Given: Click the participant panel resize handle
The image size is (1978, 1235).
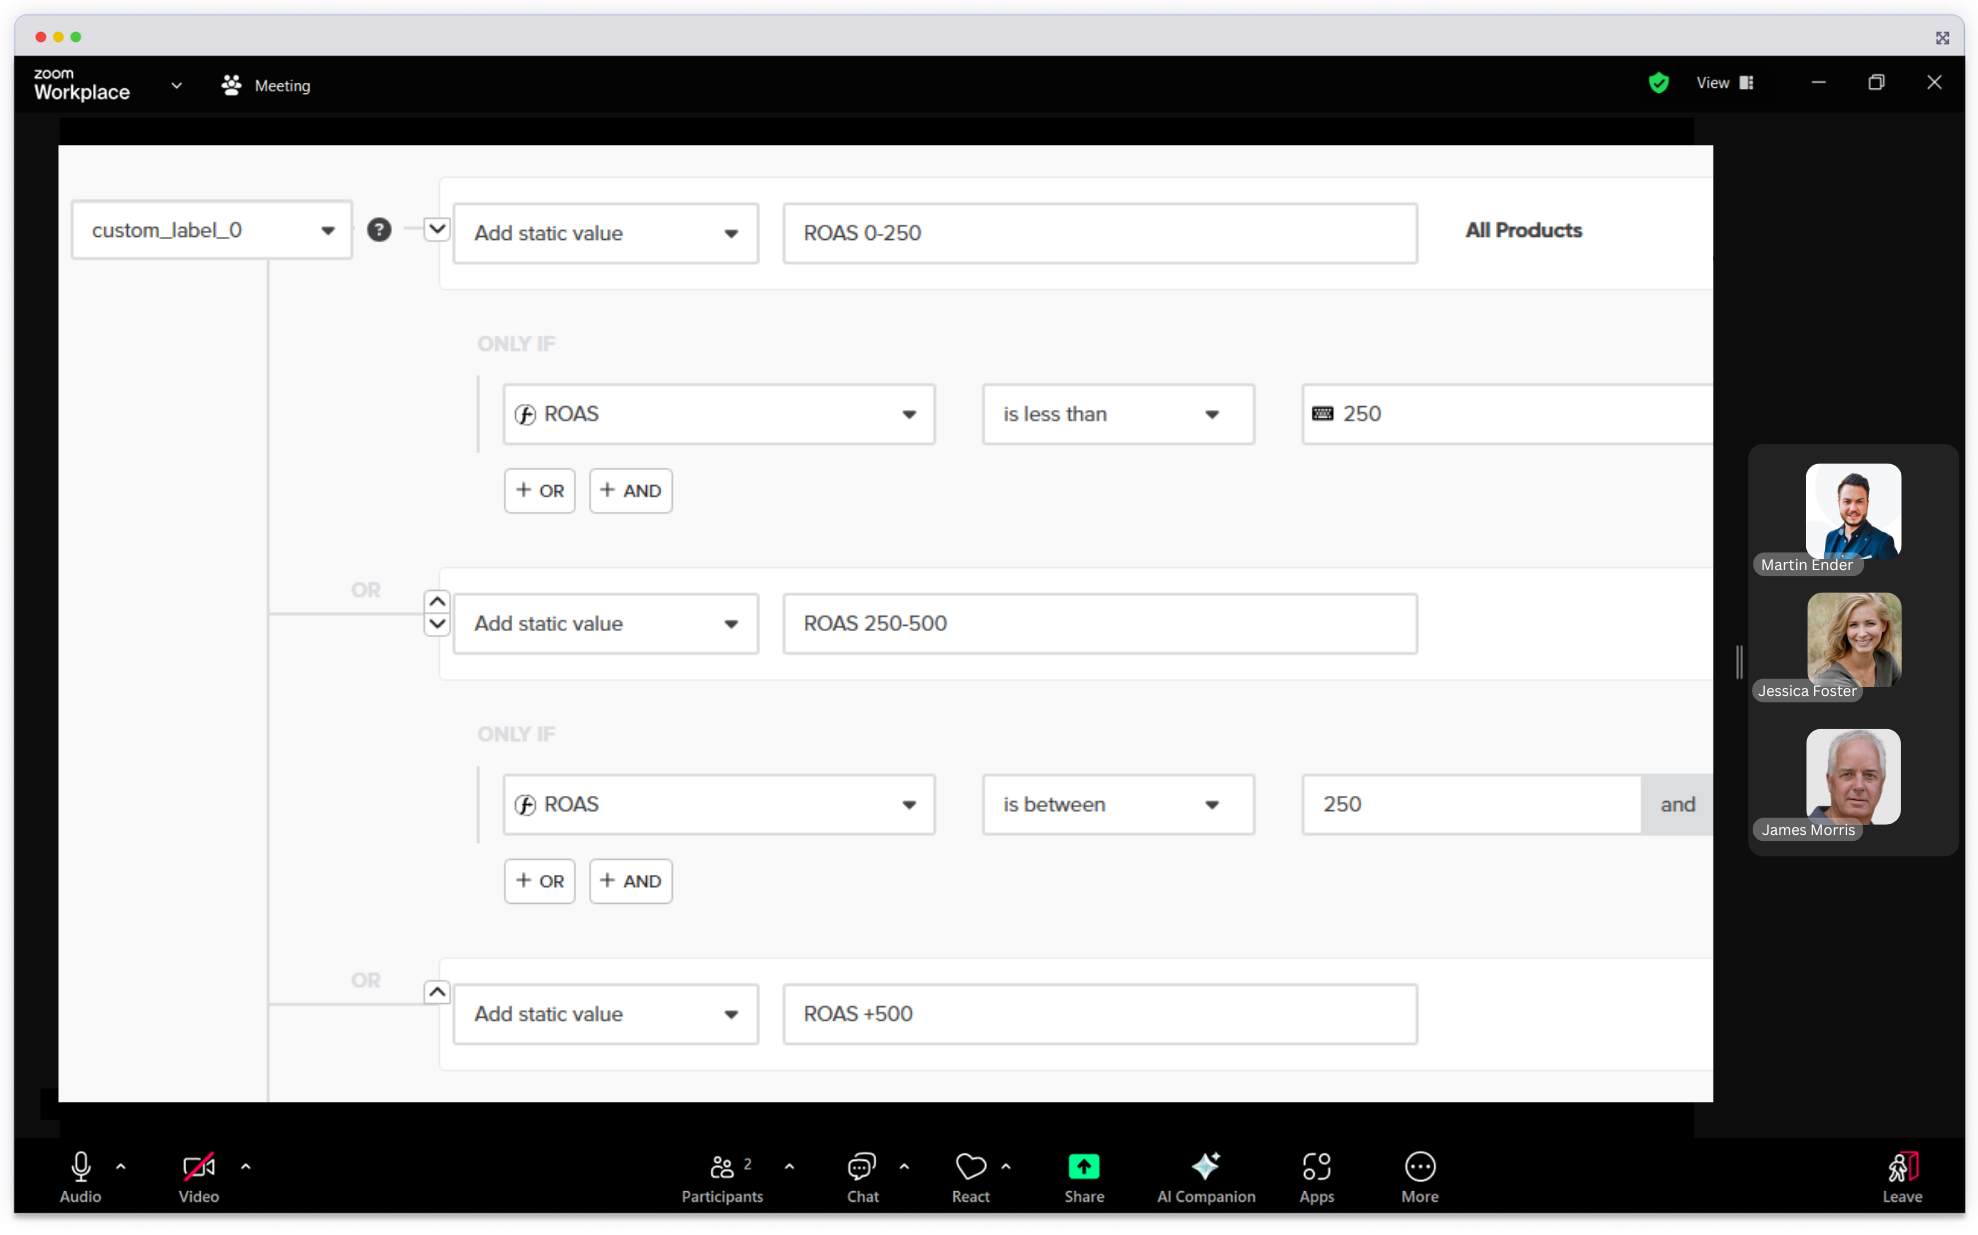Looking at the screenshot, I should tap(1739, 661).
